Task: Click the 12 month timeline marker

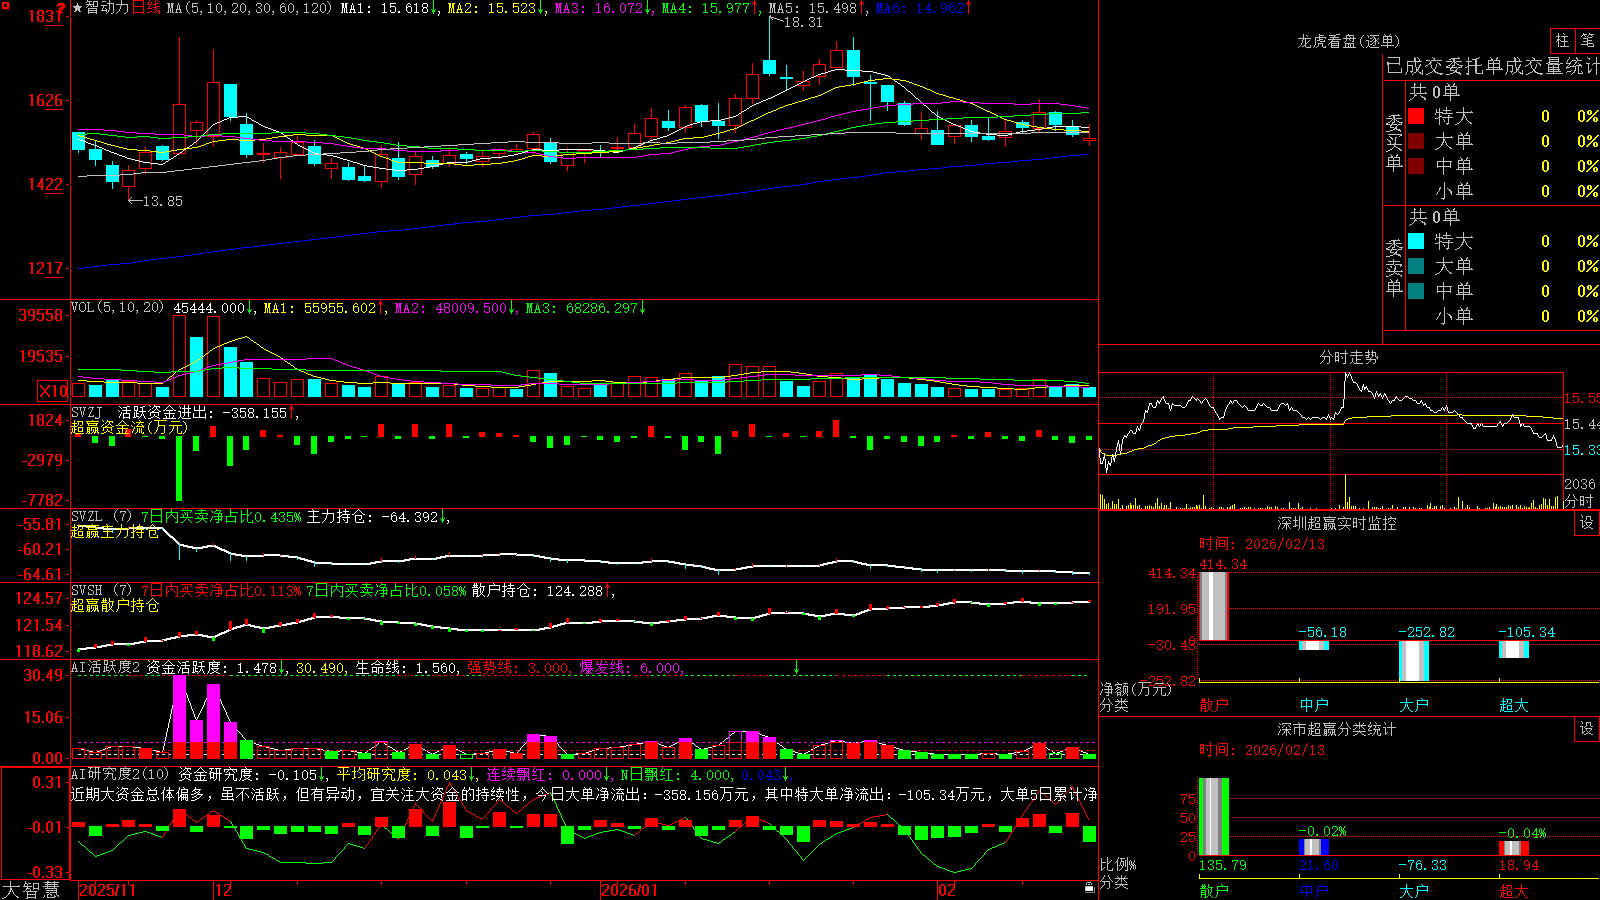Action: [223, 890]
